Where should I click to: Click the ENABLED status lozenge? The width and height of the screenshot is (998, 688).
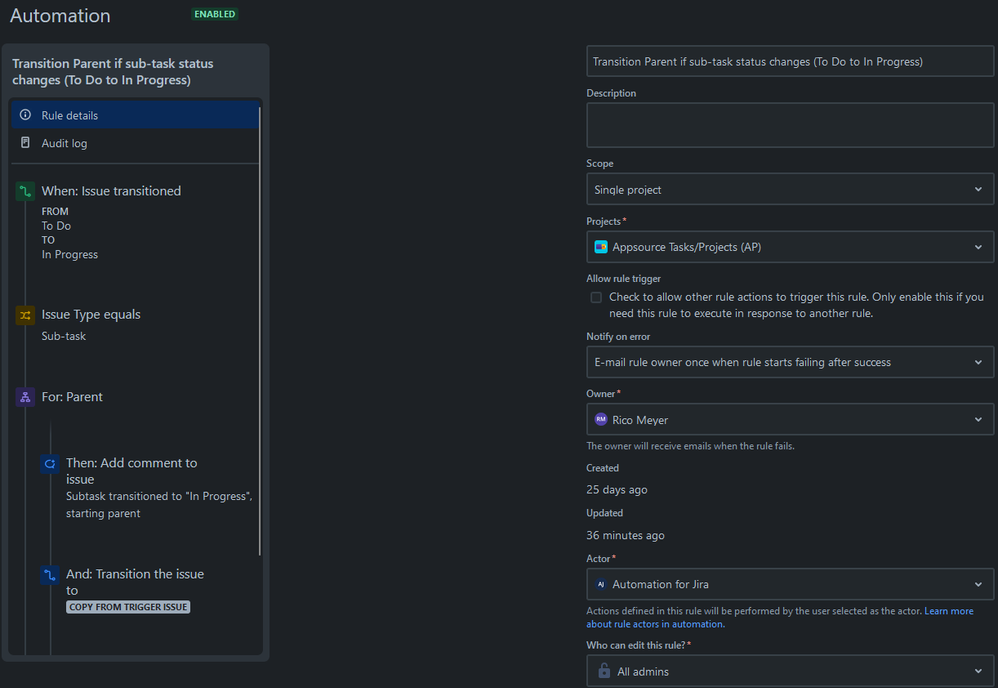click(x=214, y=14)
